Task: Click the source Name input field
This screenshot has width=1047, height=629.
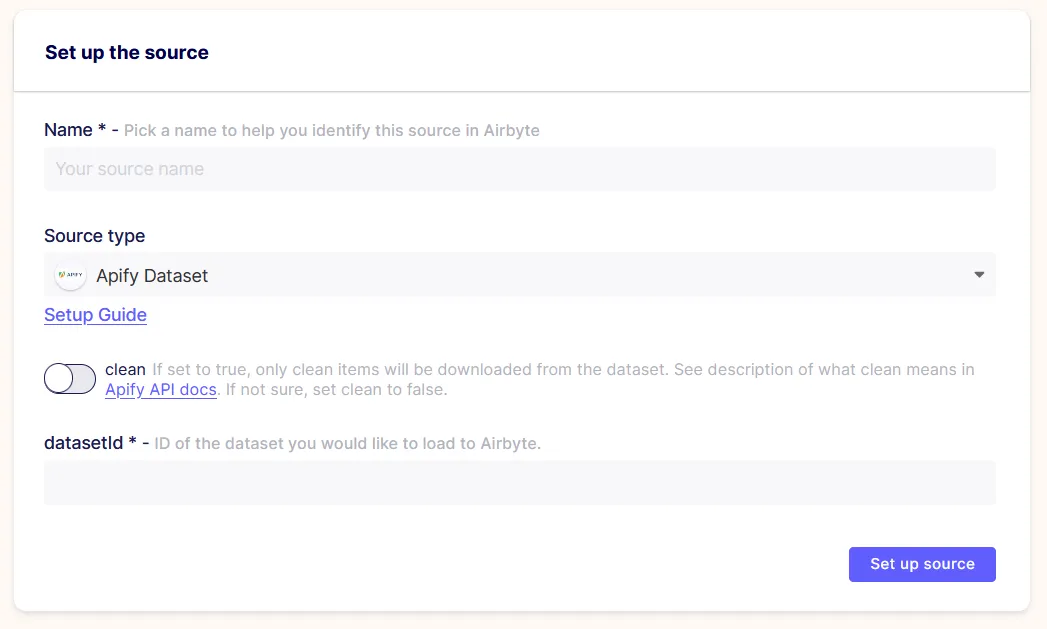Action: click(x=519, y=169)
